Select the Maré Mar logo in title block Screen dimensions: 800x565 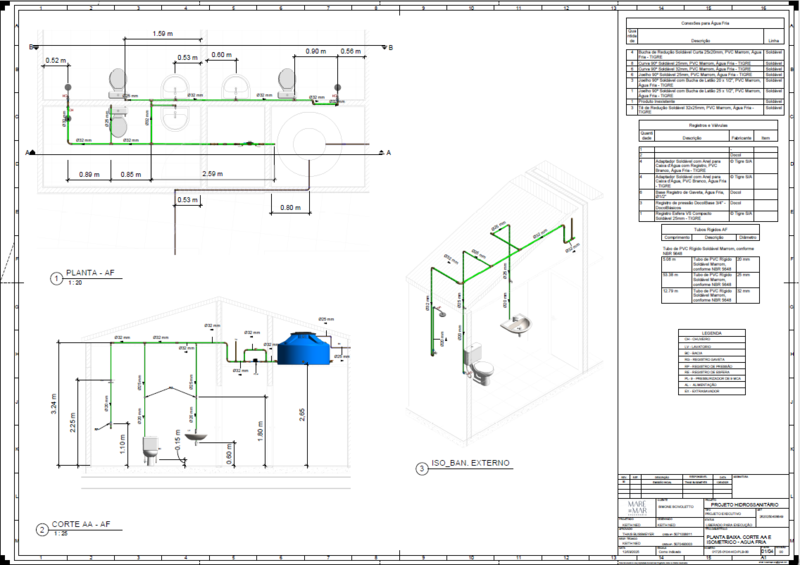click(637, 508)
